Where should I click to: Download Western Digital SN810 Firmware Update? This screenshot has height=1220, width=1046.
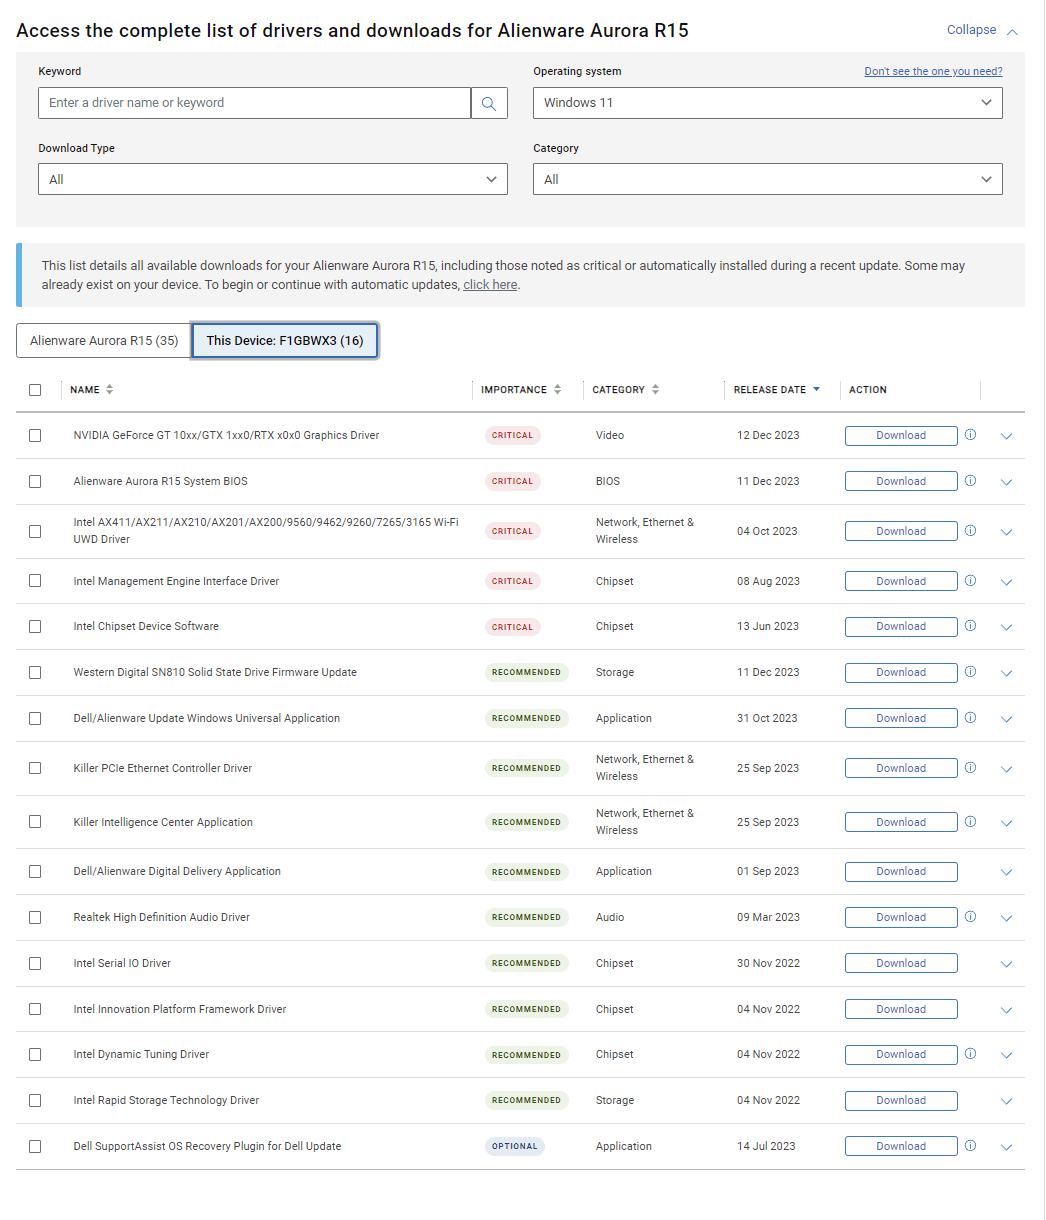coord(901,672)
